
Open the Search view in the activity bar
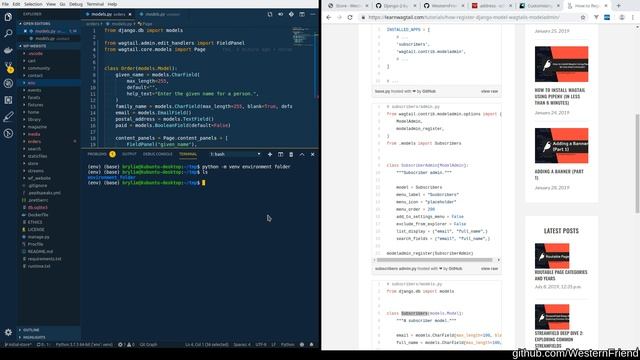pos(8,33)
